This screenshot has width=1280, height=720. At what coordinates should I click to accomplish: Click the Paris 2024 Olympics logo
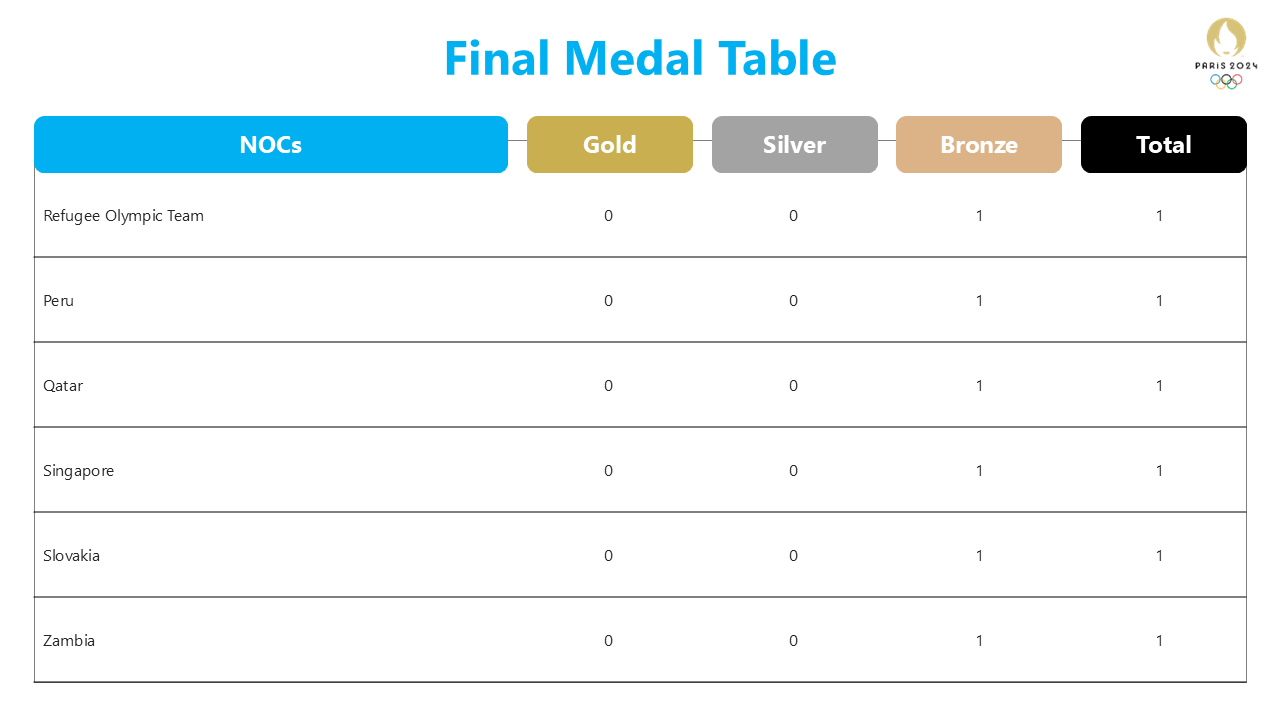1225,54
